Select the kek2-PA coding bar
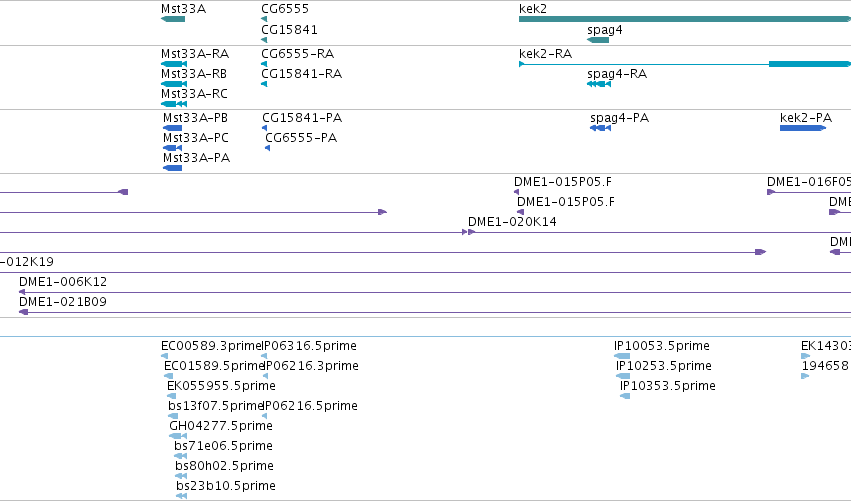The width and height of the screenshot is (851, 501). (803, 128)
